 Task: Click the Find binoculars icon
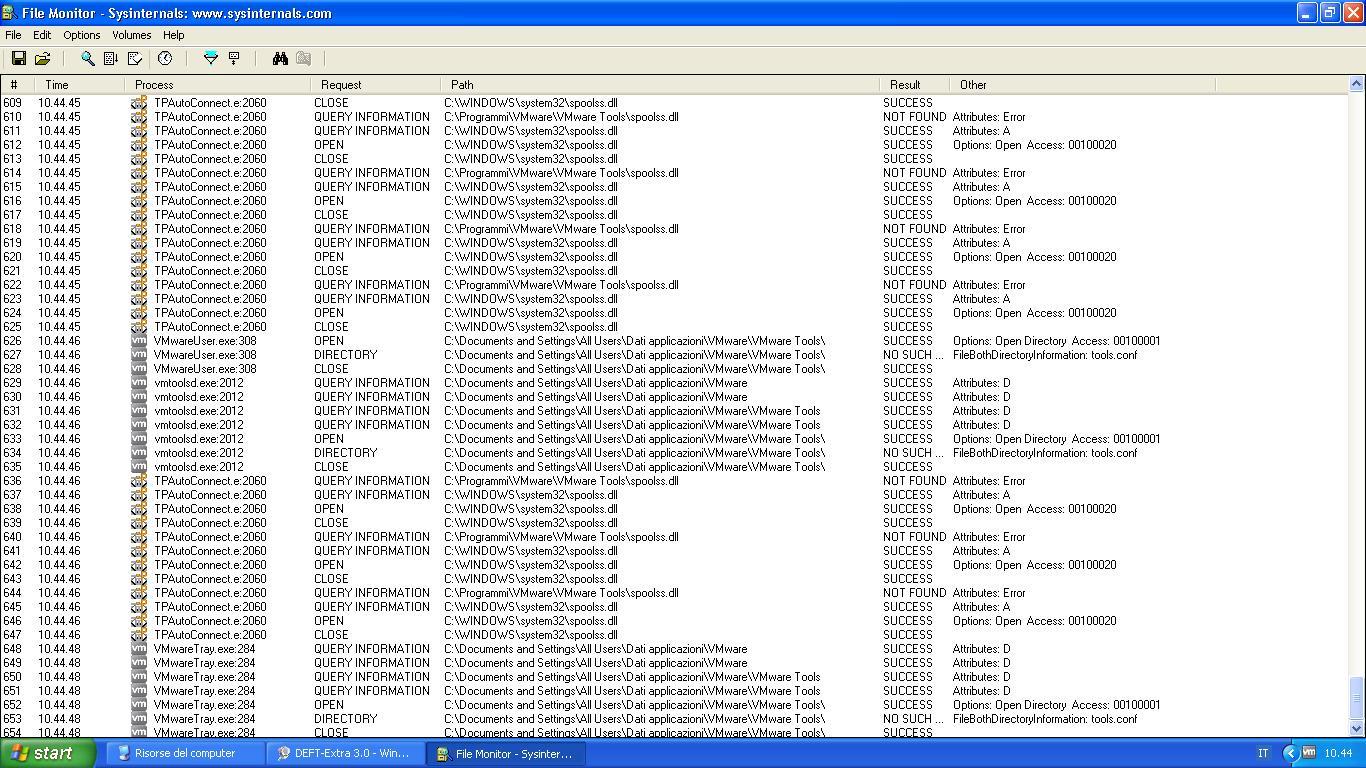click(280, 59)
